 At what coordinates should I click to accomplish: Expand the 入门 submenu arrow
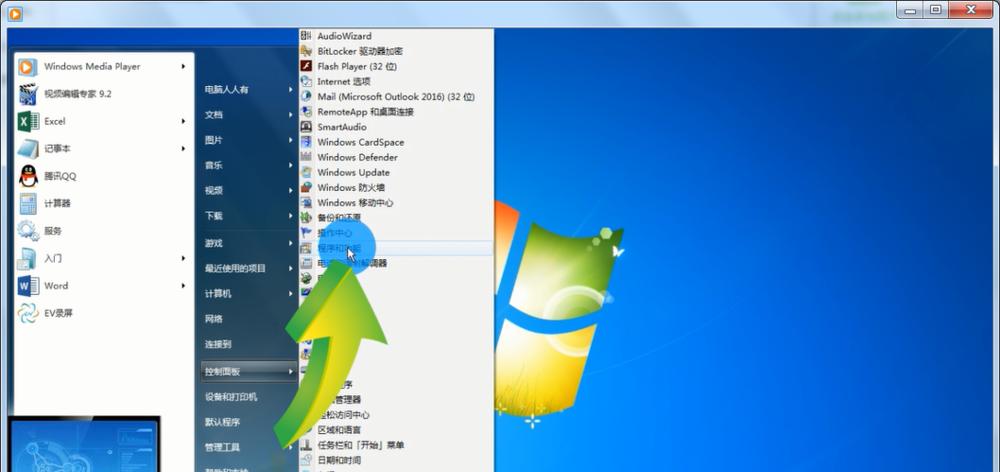point(184,258)
